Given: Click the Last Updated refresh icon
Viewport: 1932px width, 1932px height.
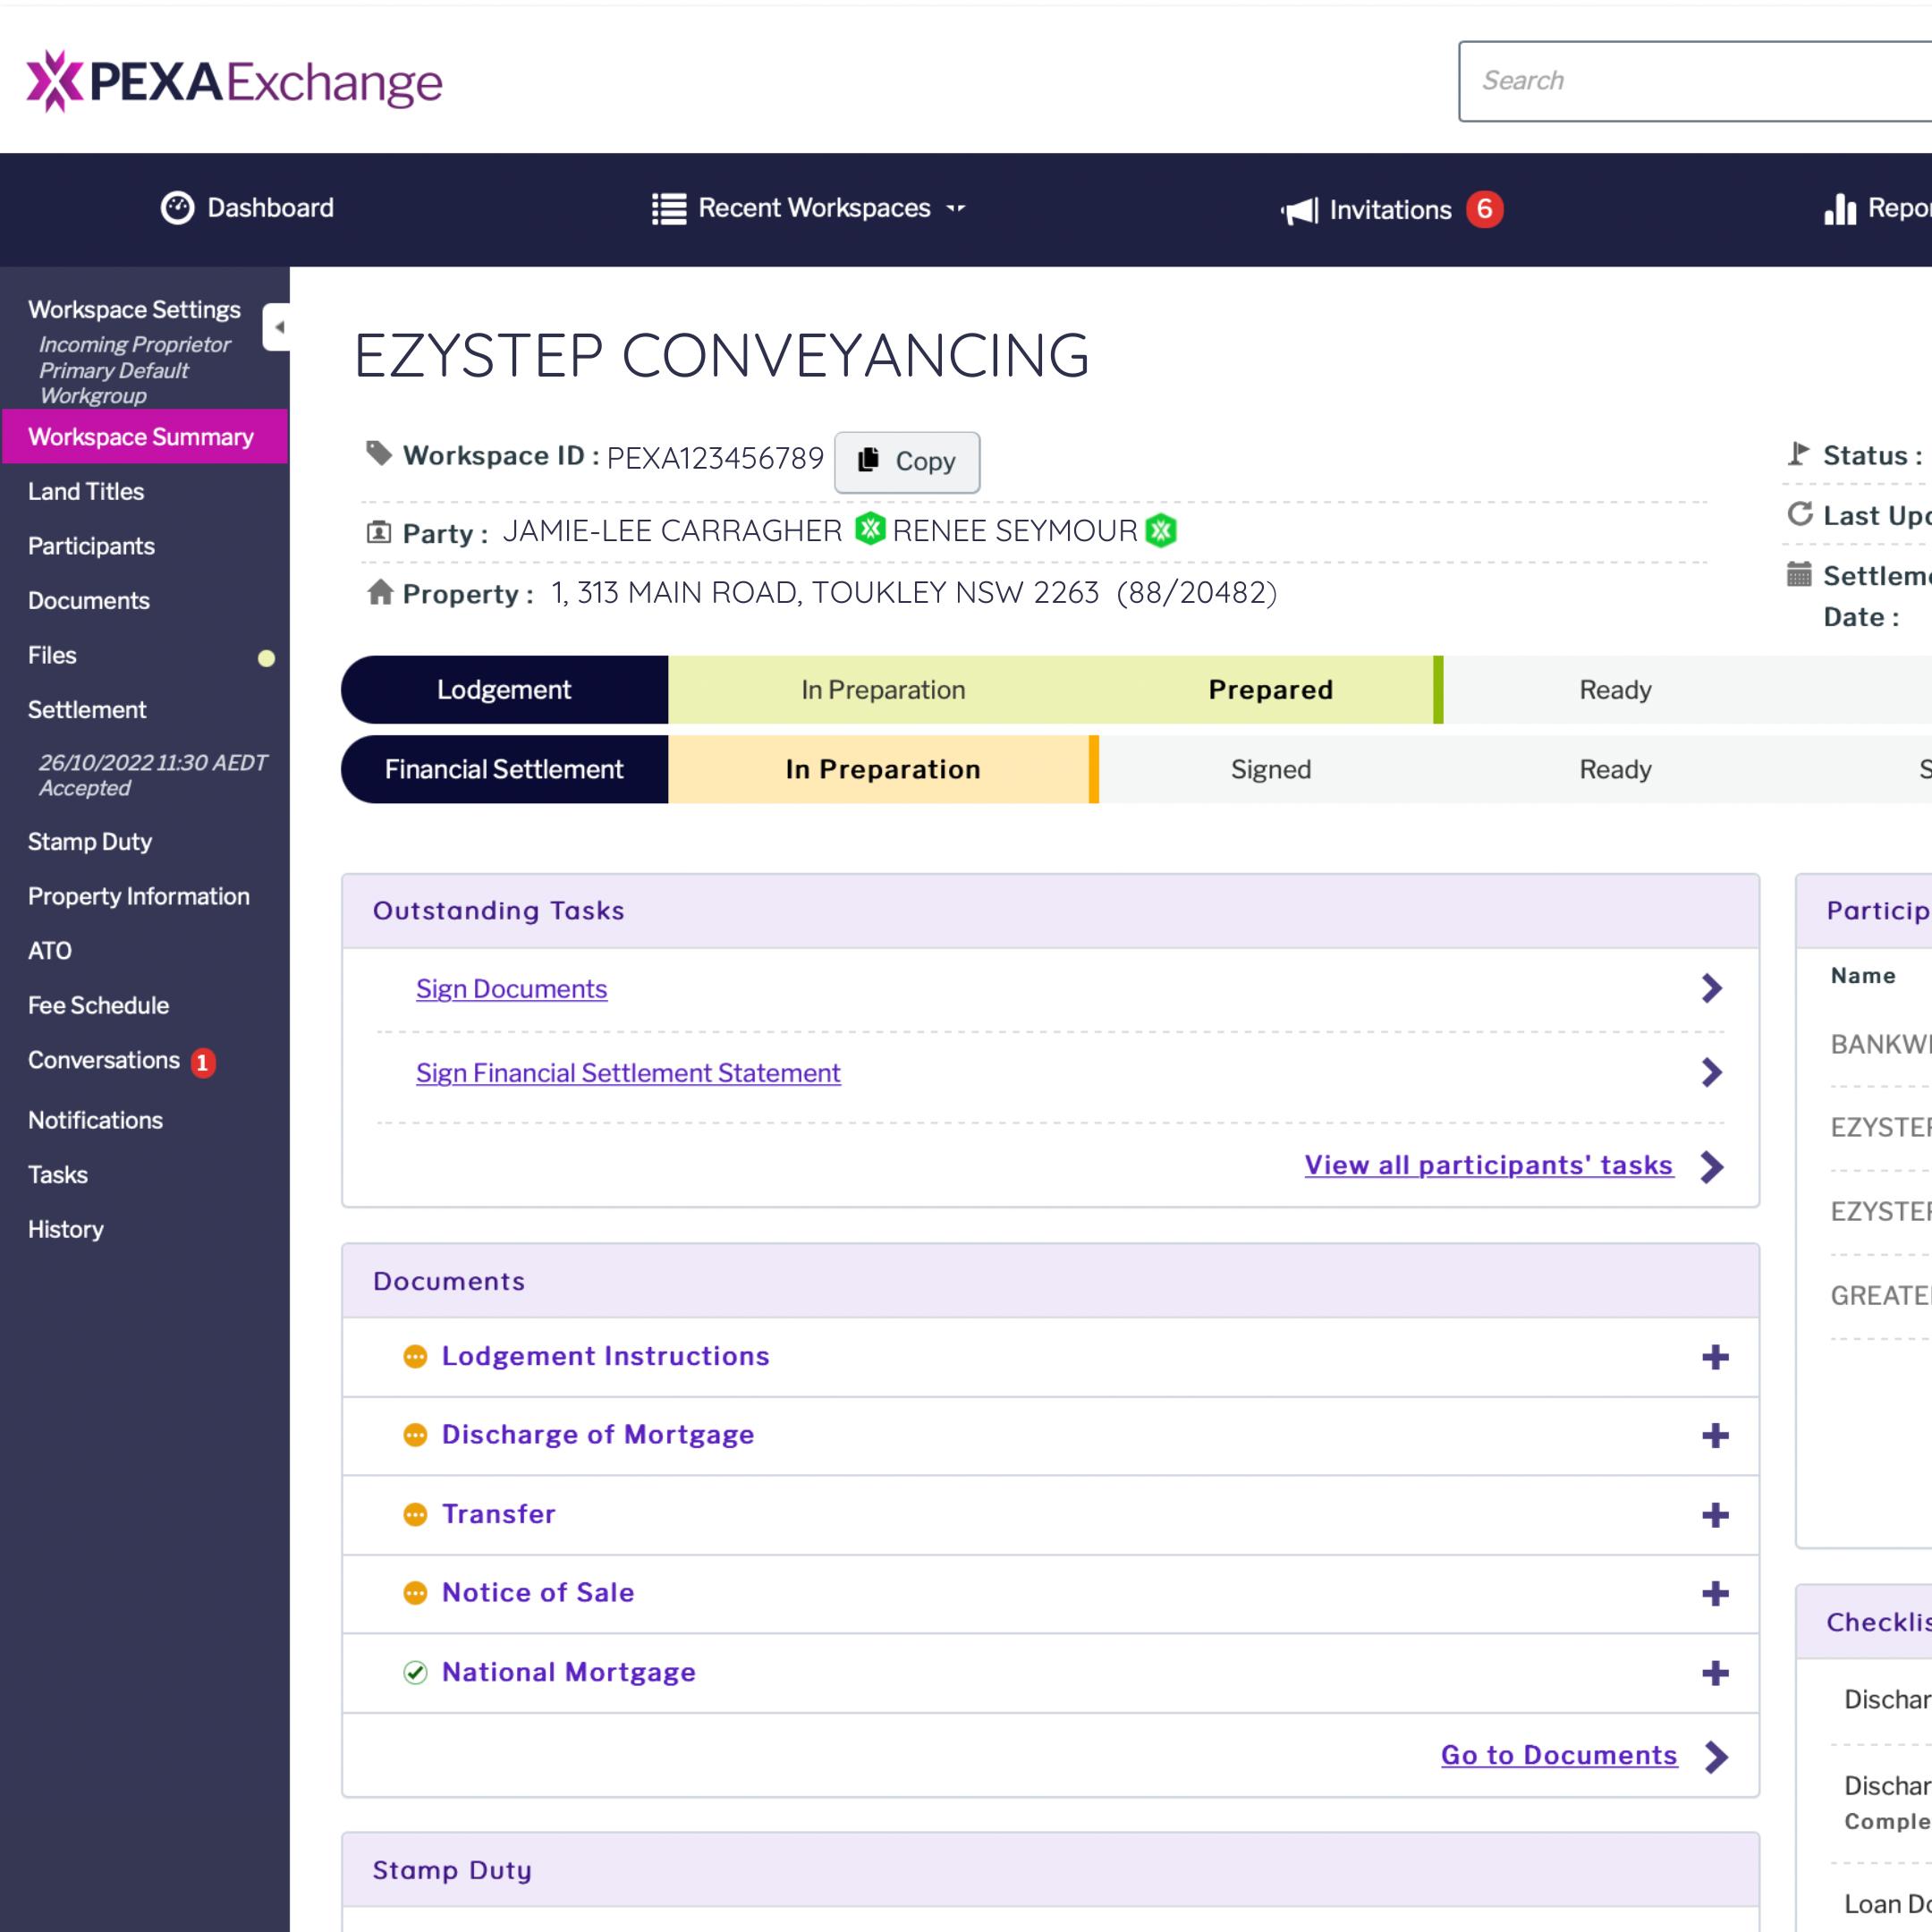Looking at the screenshot, I should point(1800,514).
